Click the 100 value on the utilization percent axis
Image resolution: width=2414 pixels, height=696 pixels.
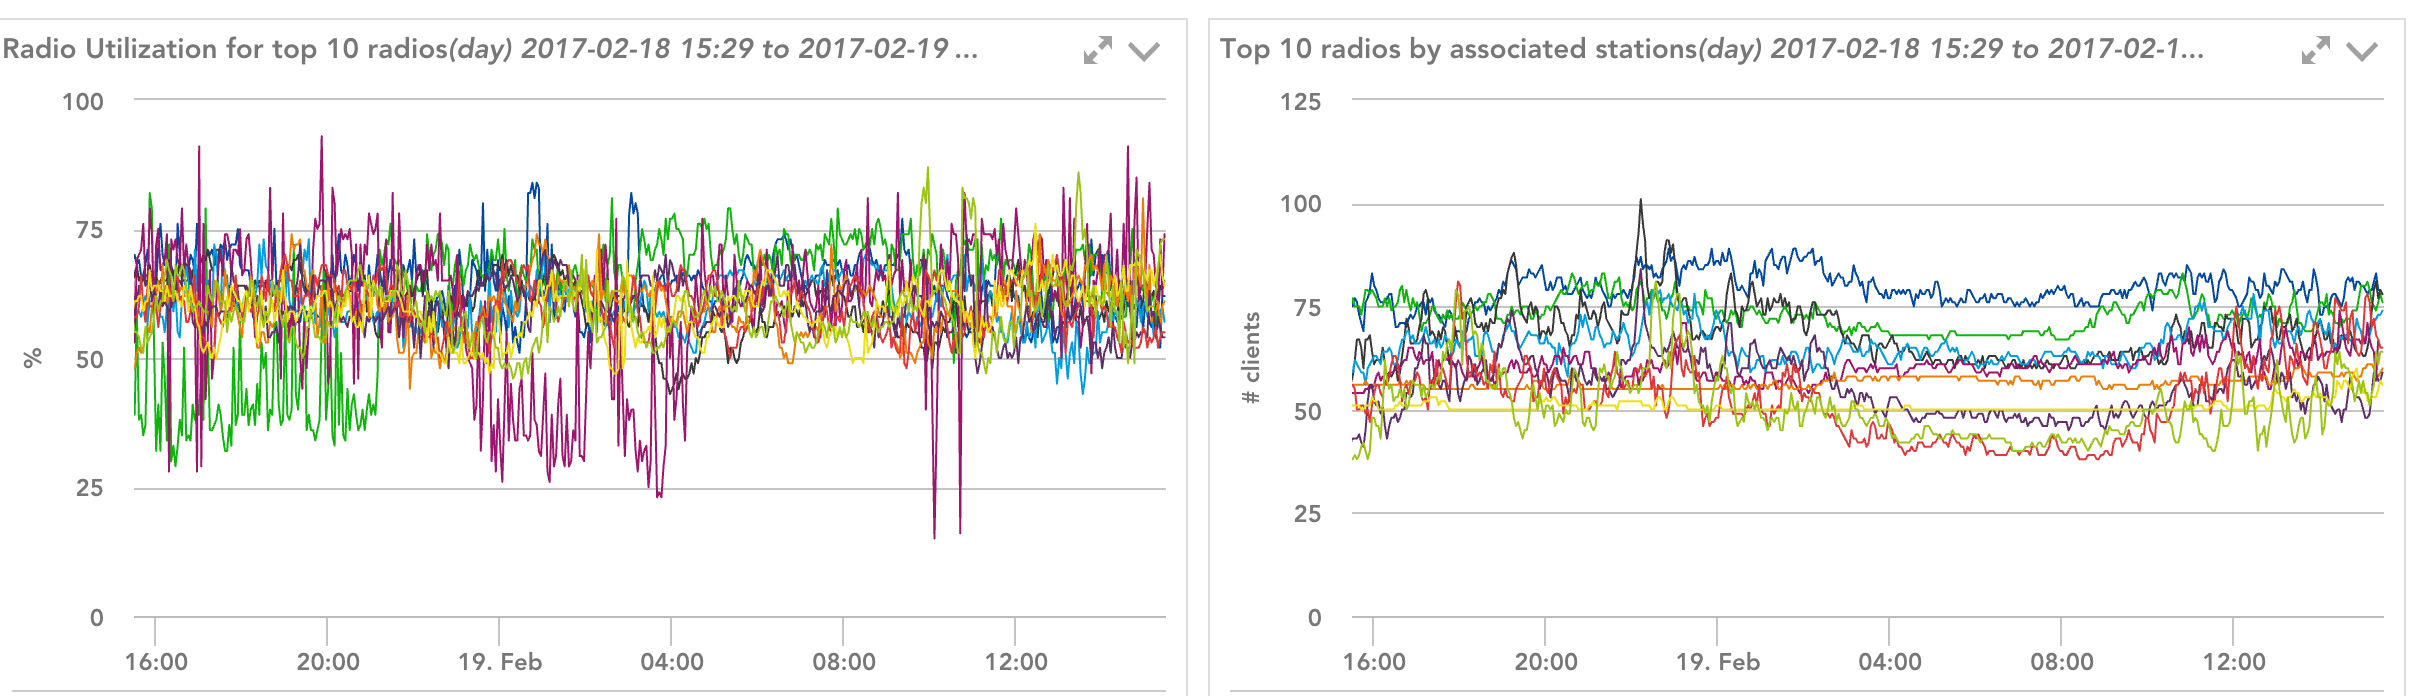[83, 102]
